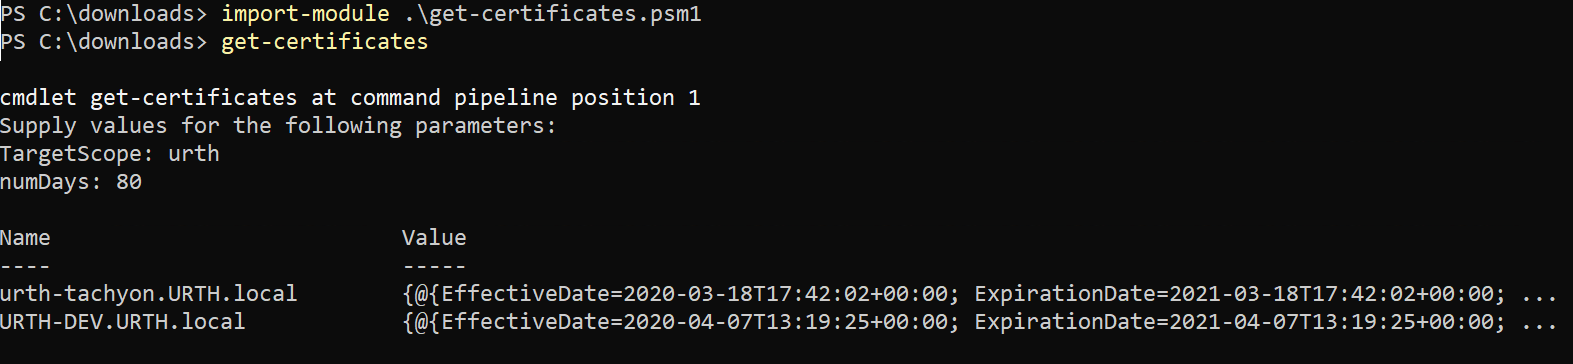
Task: Click the Name column header
Action: (x=25, y=238)
